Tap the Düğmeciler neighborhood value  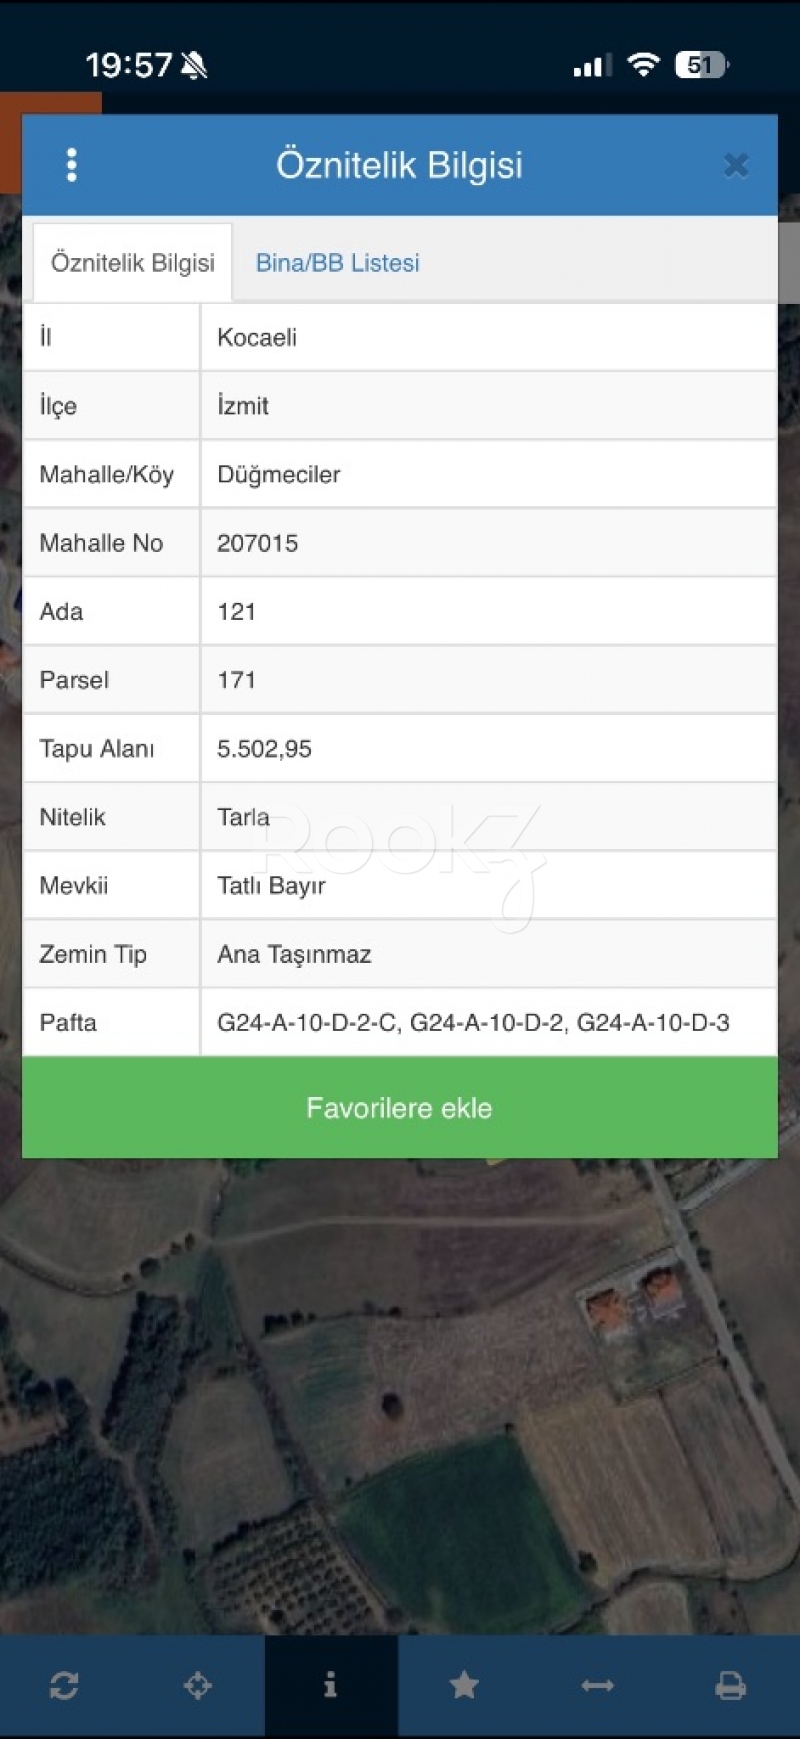(x=279, y=475)
